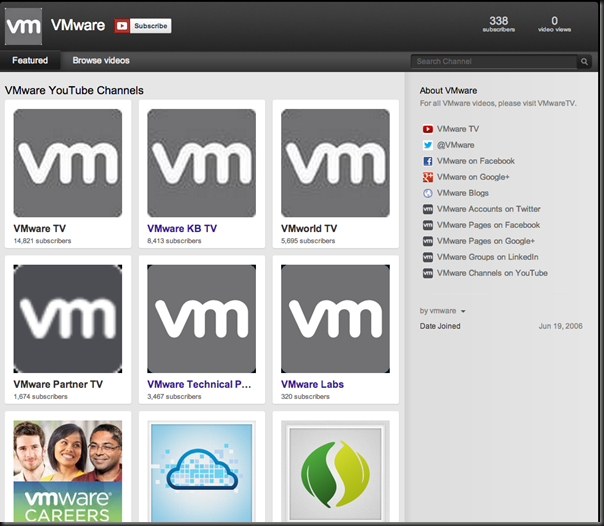The width and height of the screenshot is (604, 526).
Task: Click vm icon beside Groups on LinkedIn
Action: pos(428,257)
